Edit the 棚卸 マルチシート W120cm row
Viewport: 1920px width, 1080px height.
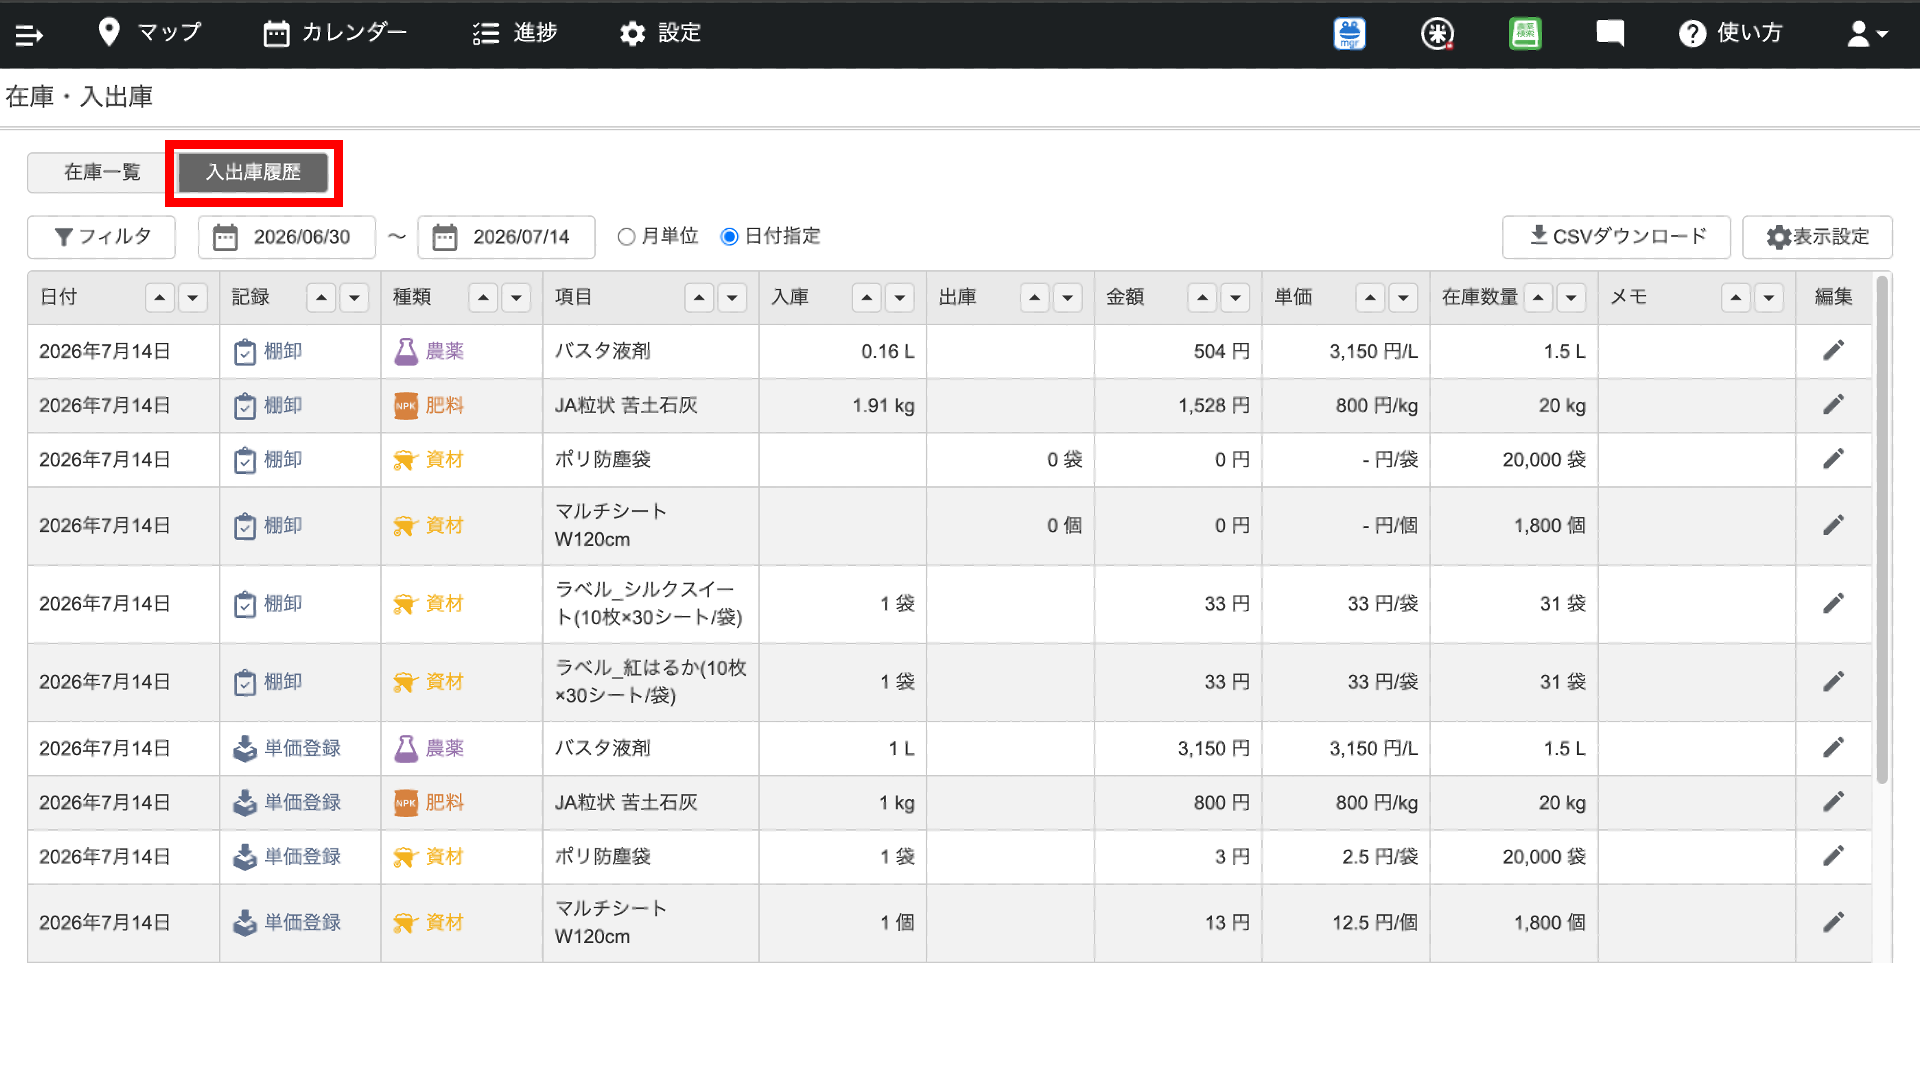click(1833, 526)
